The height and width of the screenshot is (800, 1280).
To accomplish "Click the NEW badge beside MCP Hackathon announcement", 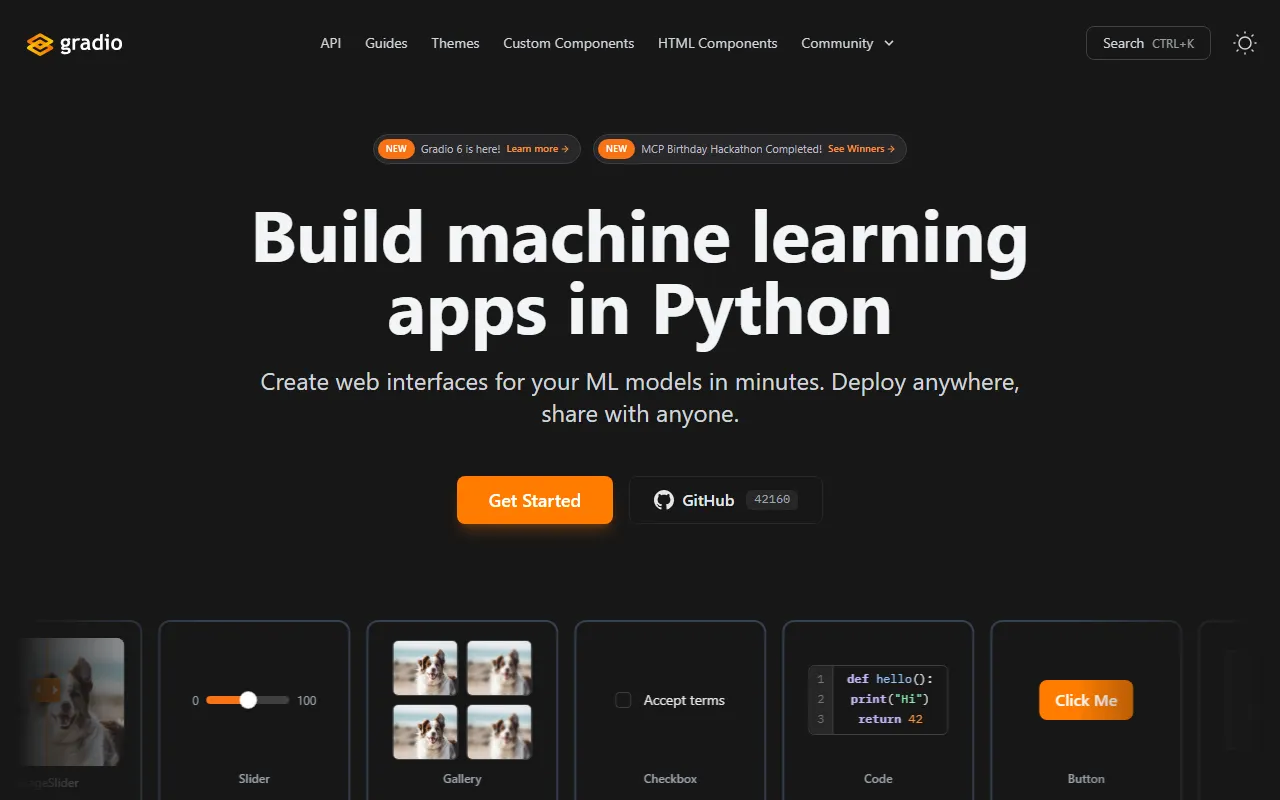I will (616, 149).
